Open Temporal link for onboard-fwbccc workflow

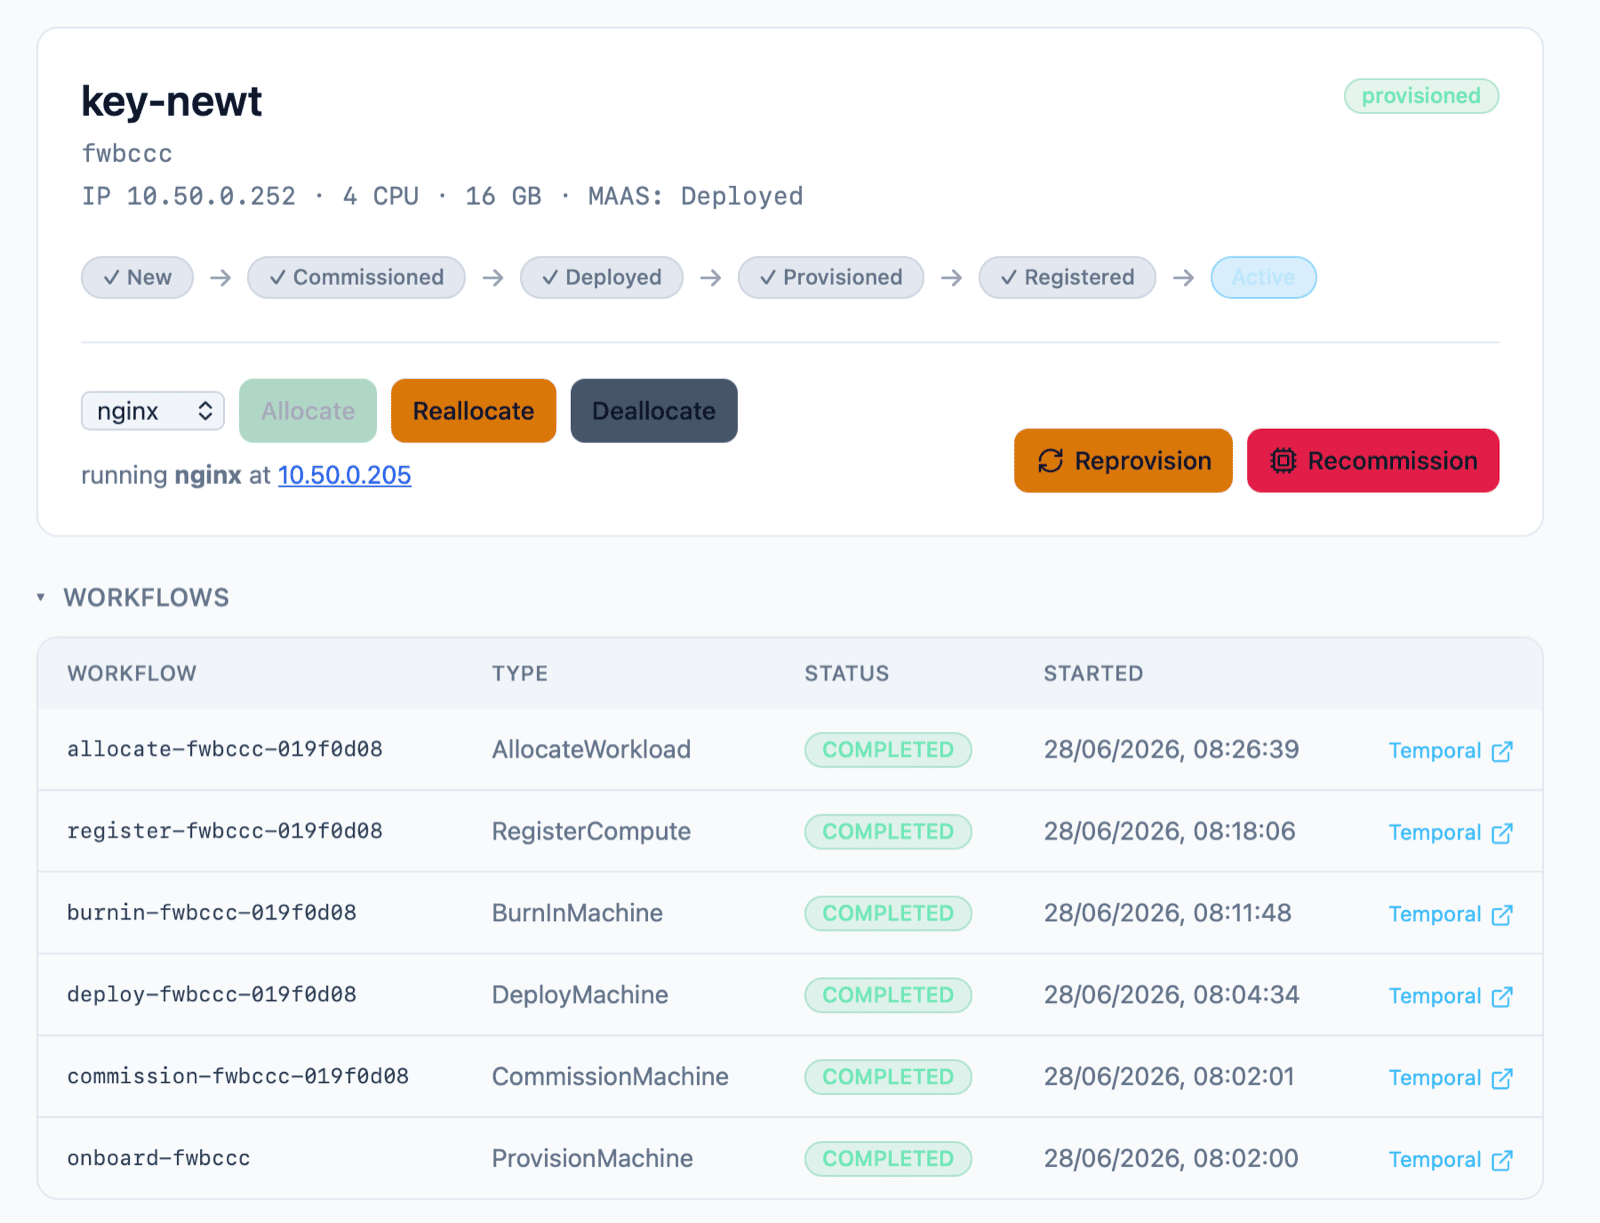tap(1450, 1160)
